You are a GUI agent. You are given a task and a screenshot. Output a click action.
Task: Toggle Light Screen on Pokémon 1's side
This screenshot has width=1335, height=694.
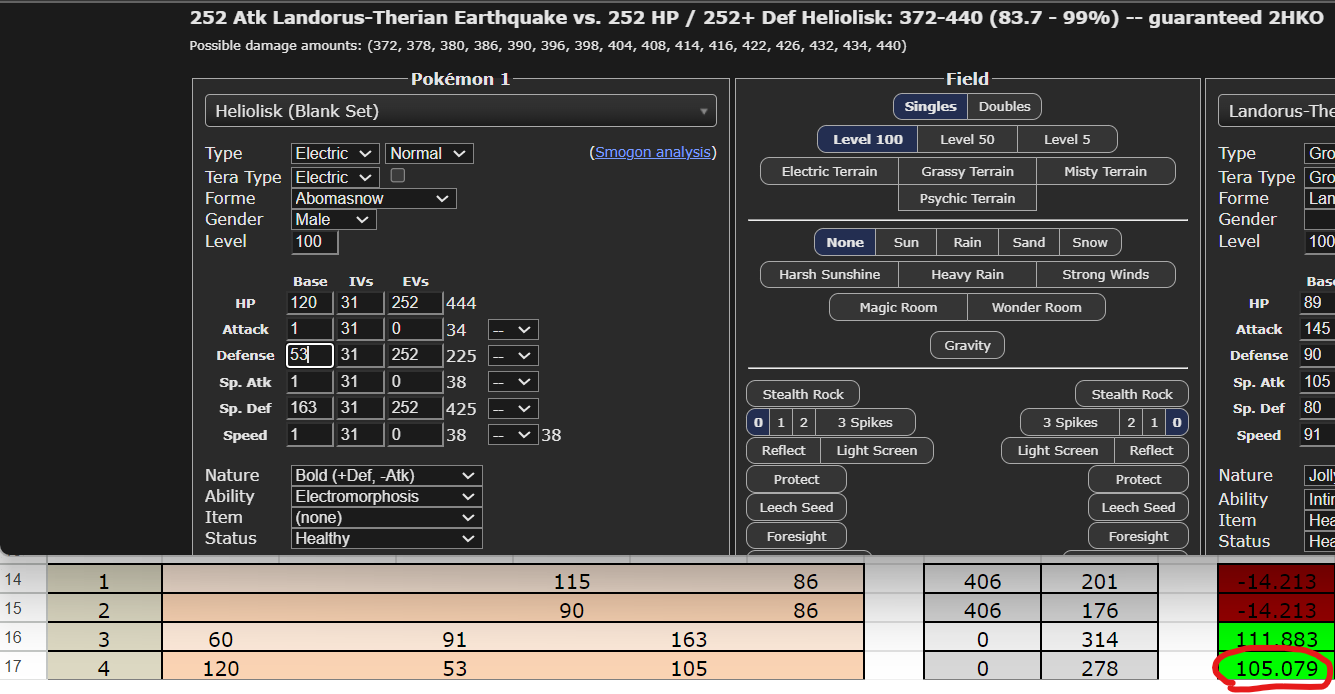876,450
